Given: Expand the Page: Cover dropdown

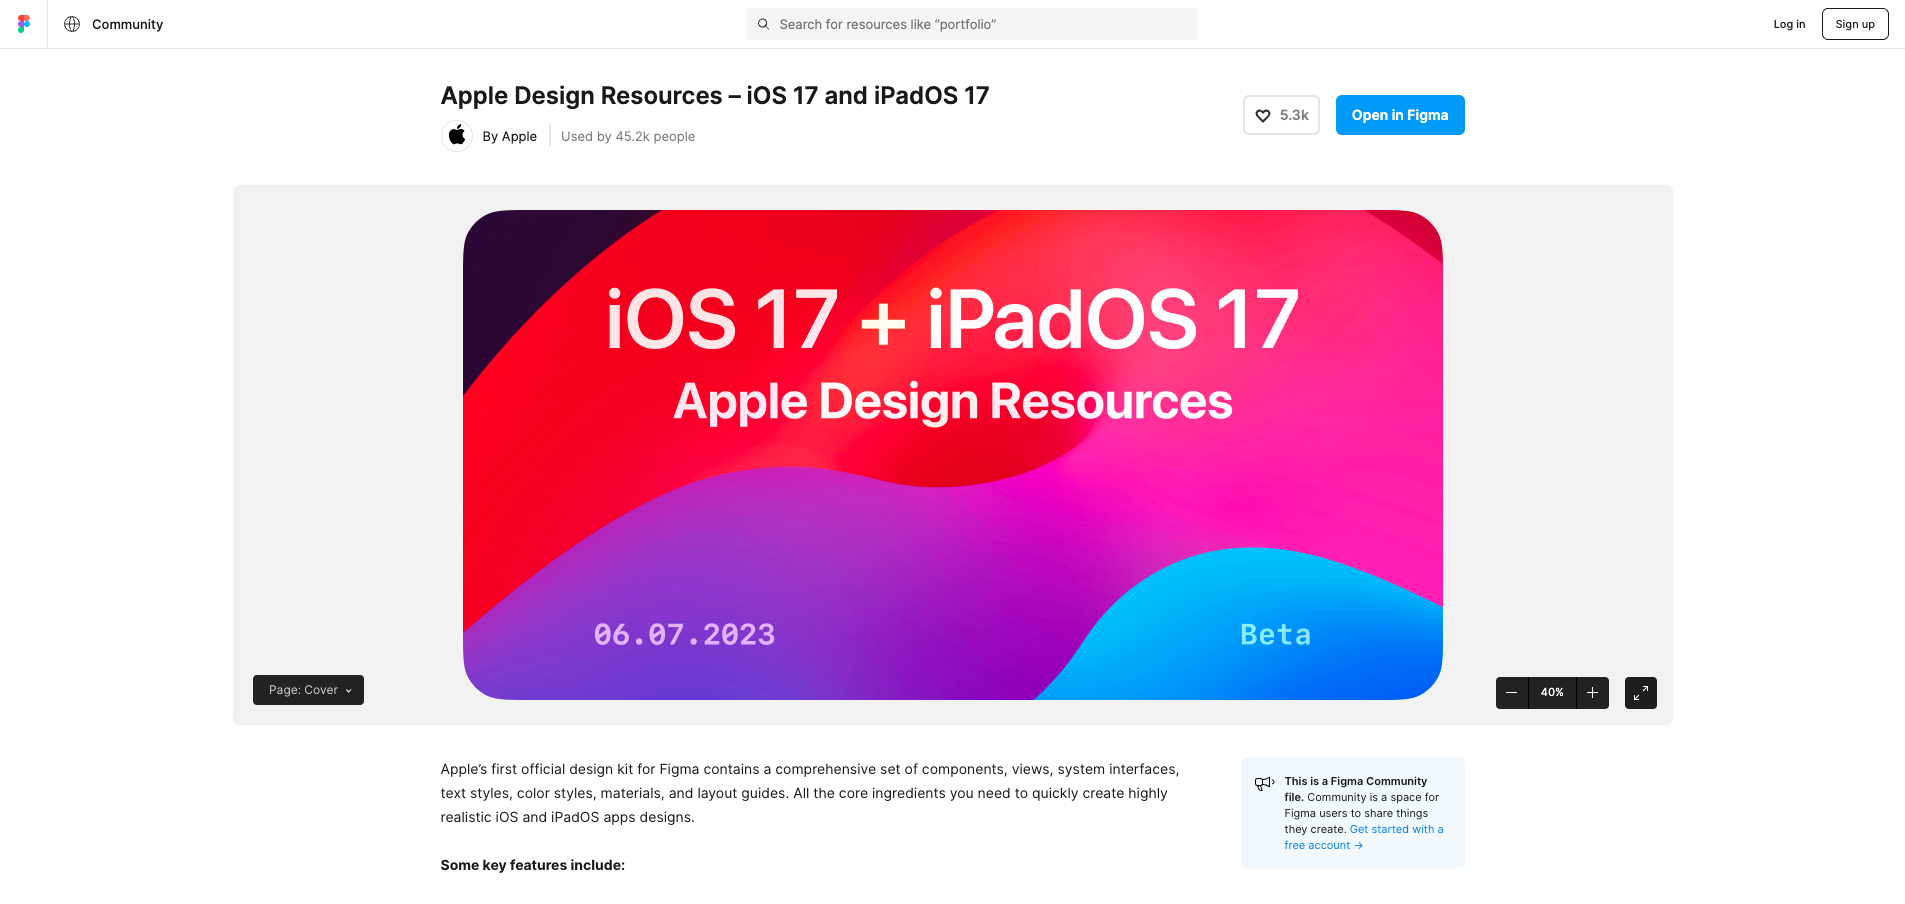Looking at the screenshot, I should 308,690.
